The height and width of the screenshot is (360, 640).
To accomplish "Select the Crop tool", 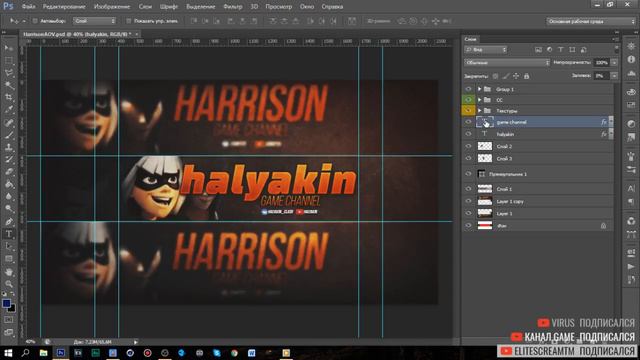I will coord(9,97).
